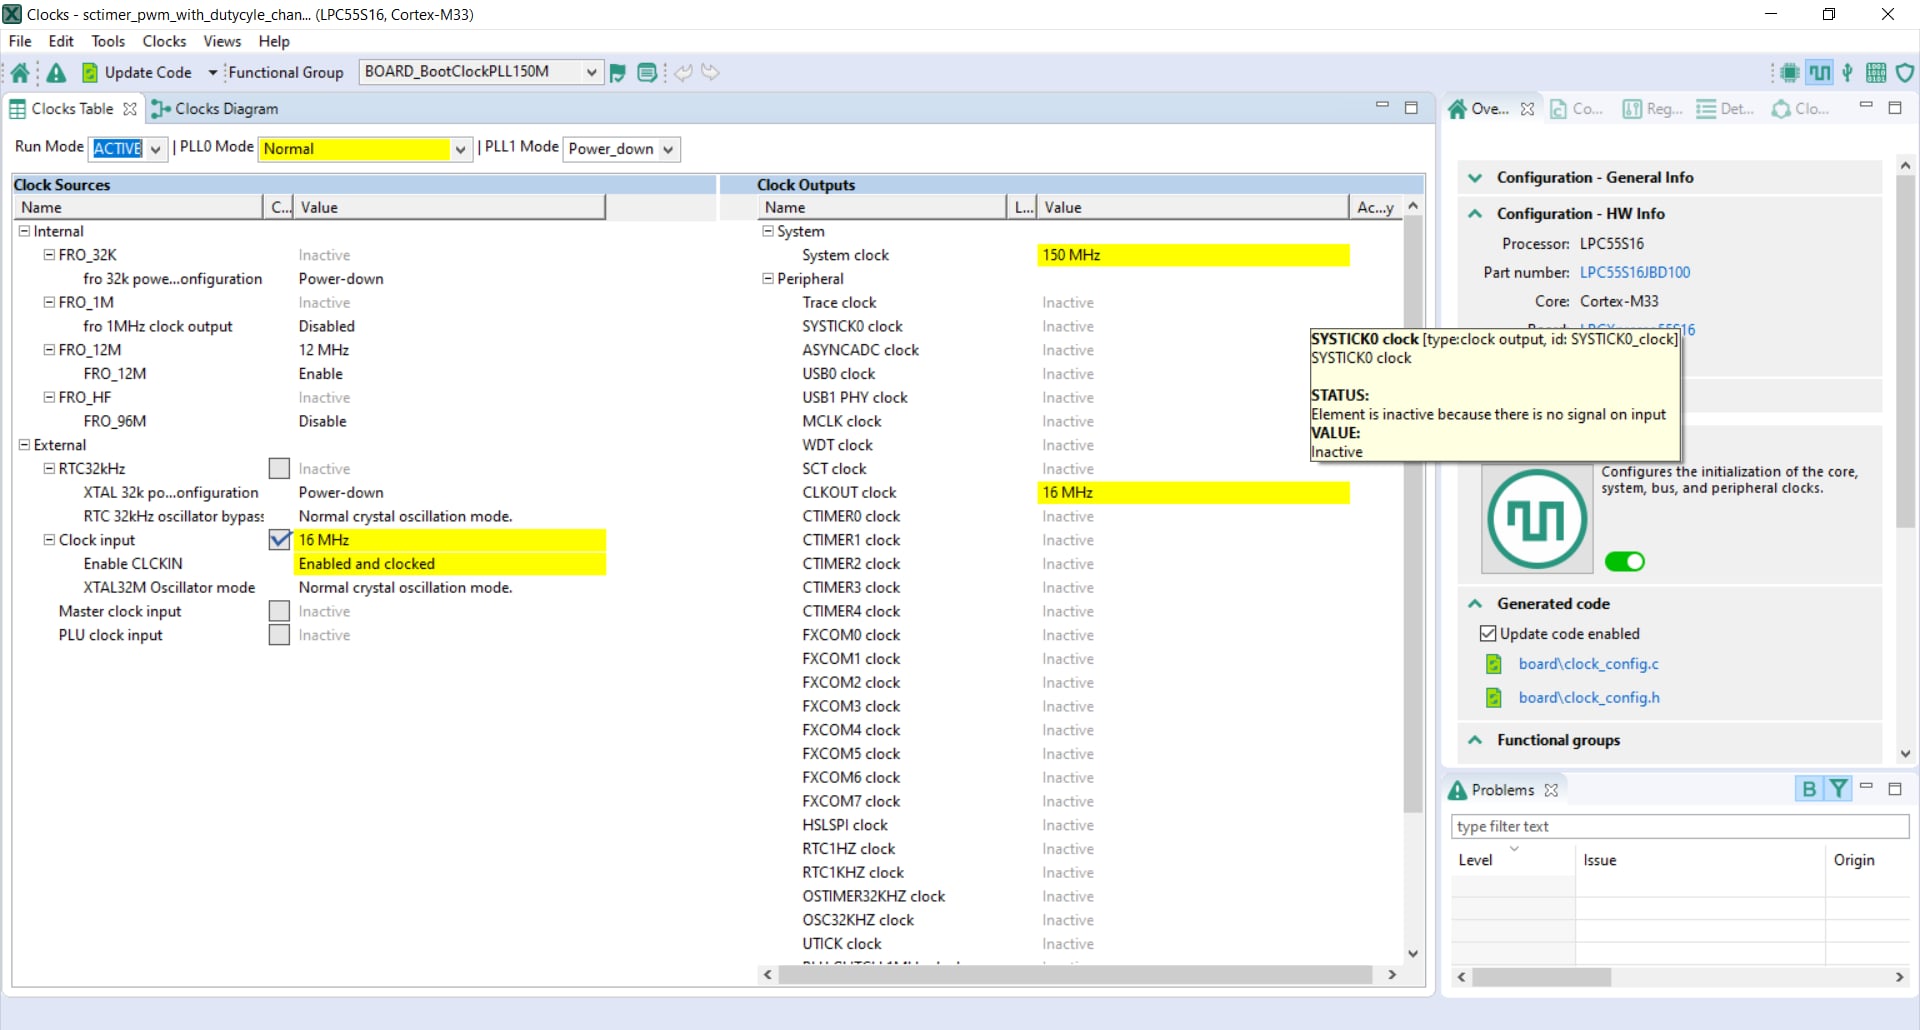Image resolution: width=1920 pixels, height=1030 pixels.
Task: Select the Clocks tool waveform icon
Action: (1820, 72)
